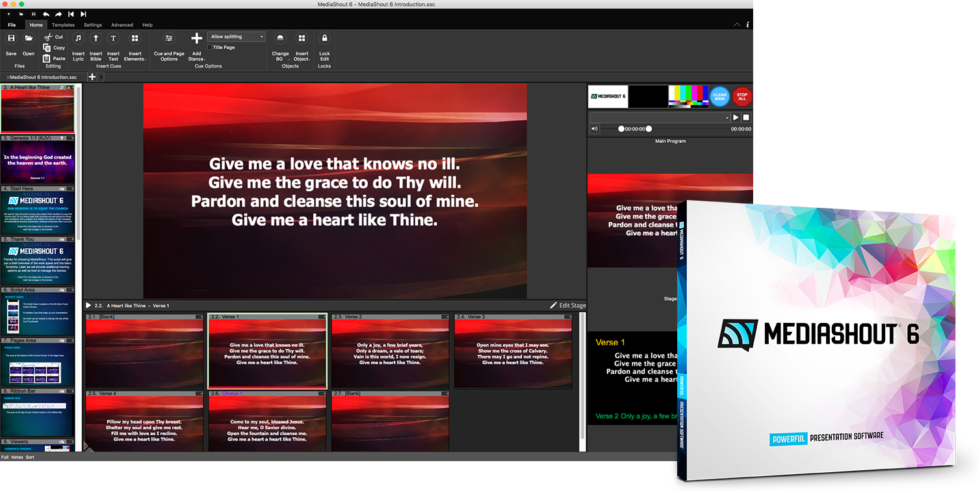Click the Undo arrow in quick access bar
This screenshot has width=980, height=493.
click(46, 14)
